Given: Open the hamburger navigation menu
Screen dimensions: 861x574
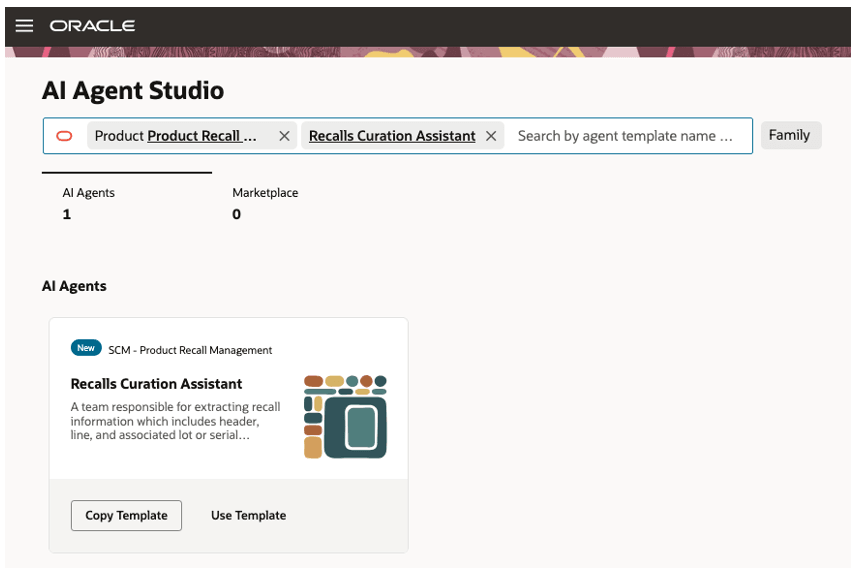Looking at the screenshot, I should (x=24, y=26).
